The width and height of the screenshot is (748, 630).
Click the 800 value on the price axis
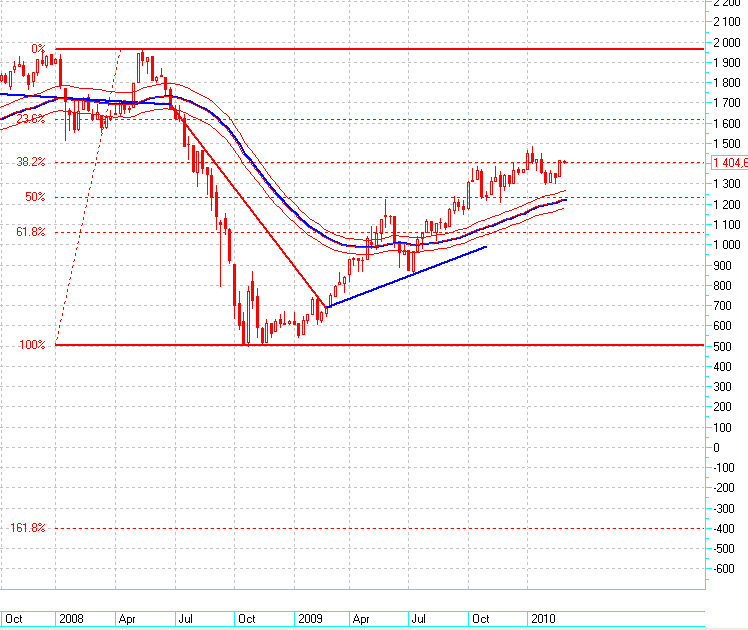point(722,286)
